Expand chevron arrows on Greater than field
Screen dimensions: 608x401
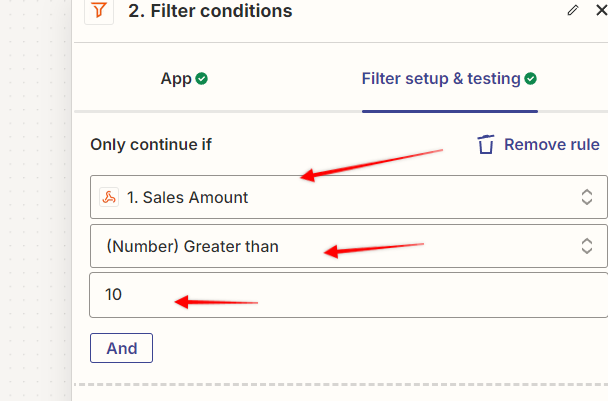pyautogui.click(x=587, y=246)
